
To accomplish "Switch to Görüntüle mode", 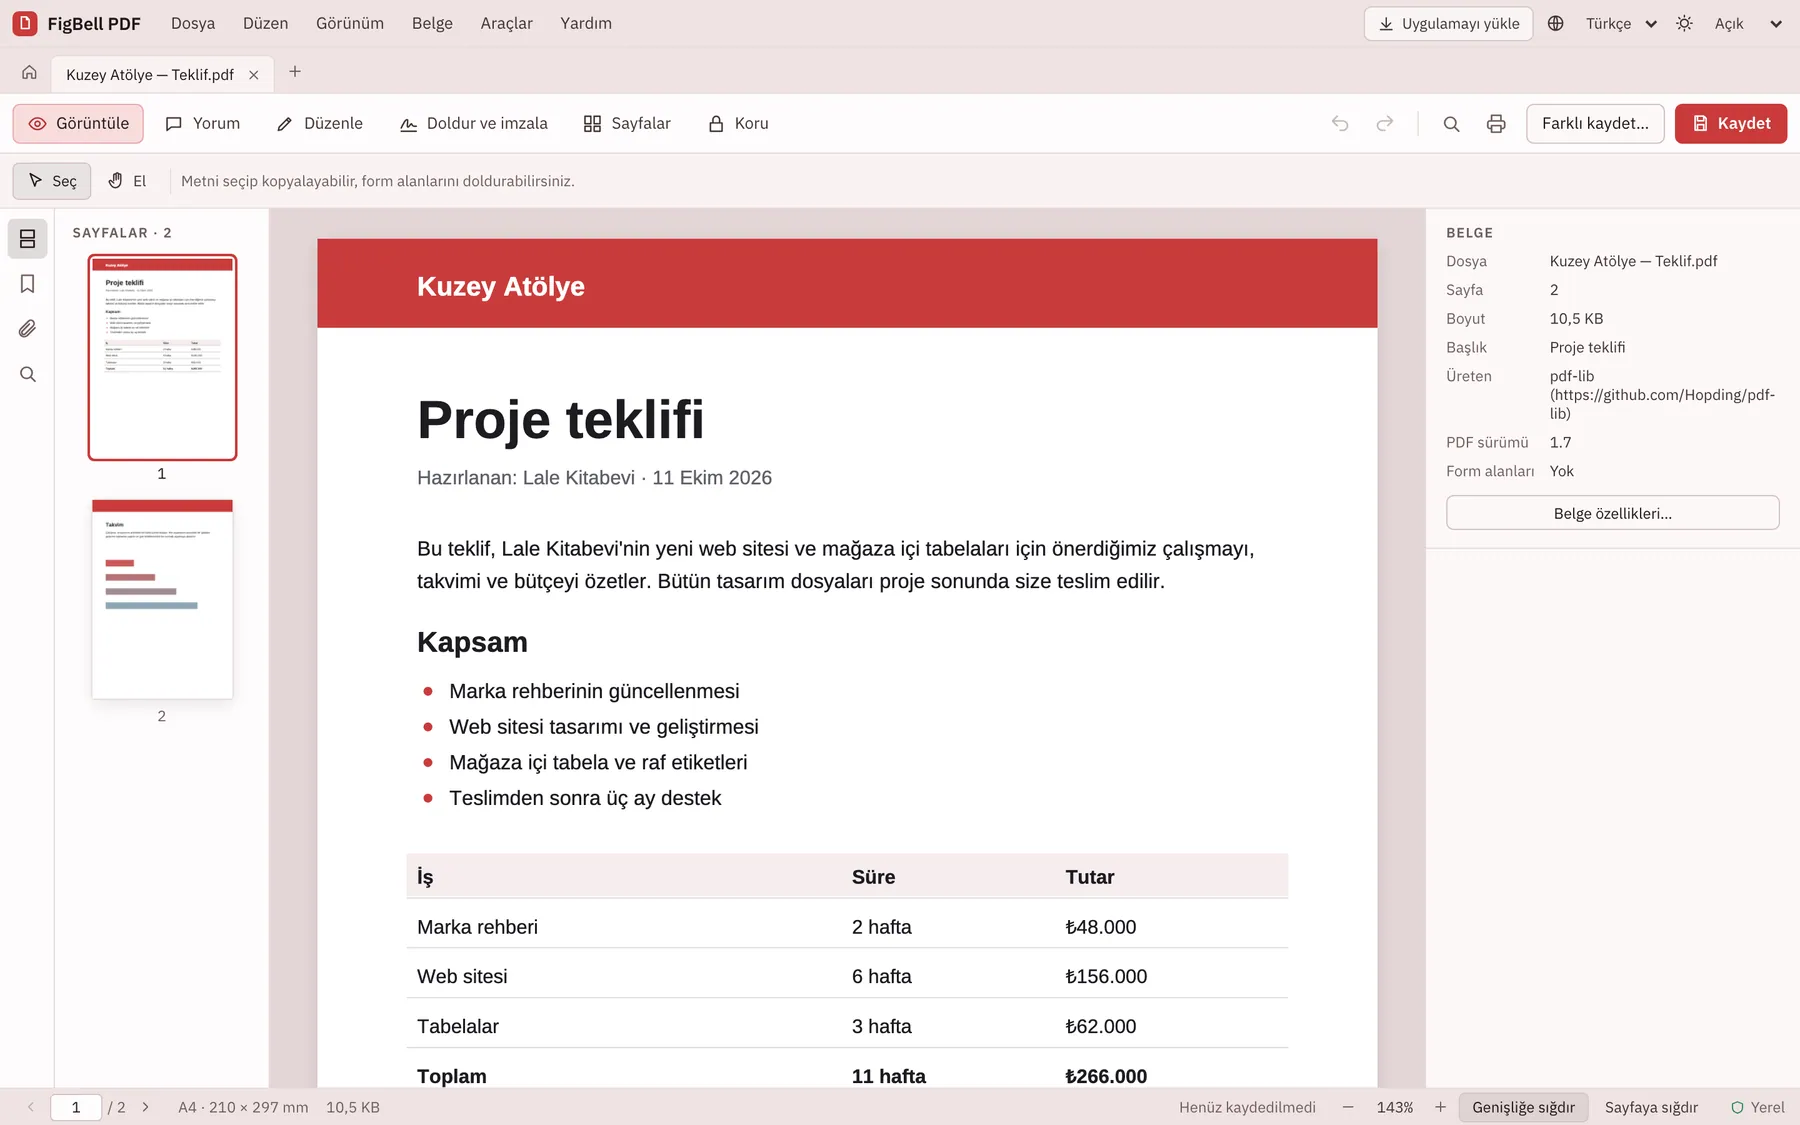I will 78,124.
